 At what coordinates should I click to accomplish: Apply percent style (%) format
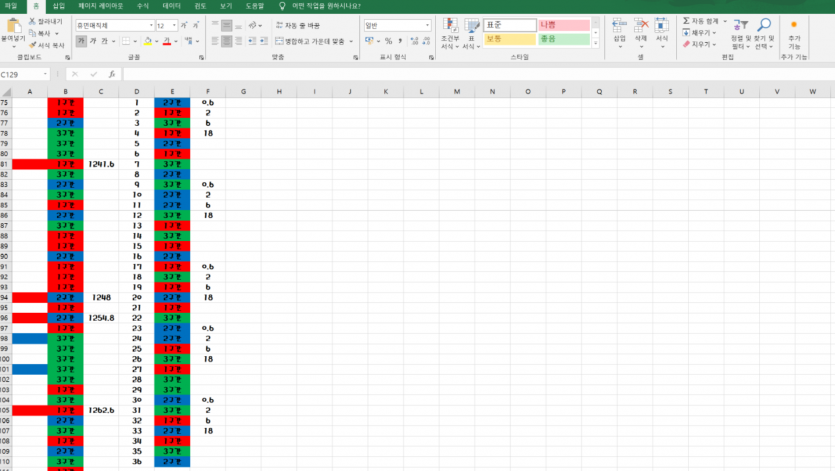pyautogui.click(x=388, y=41)
